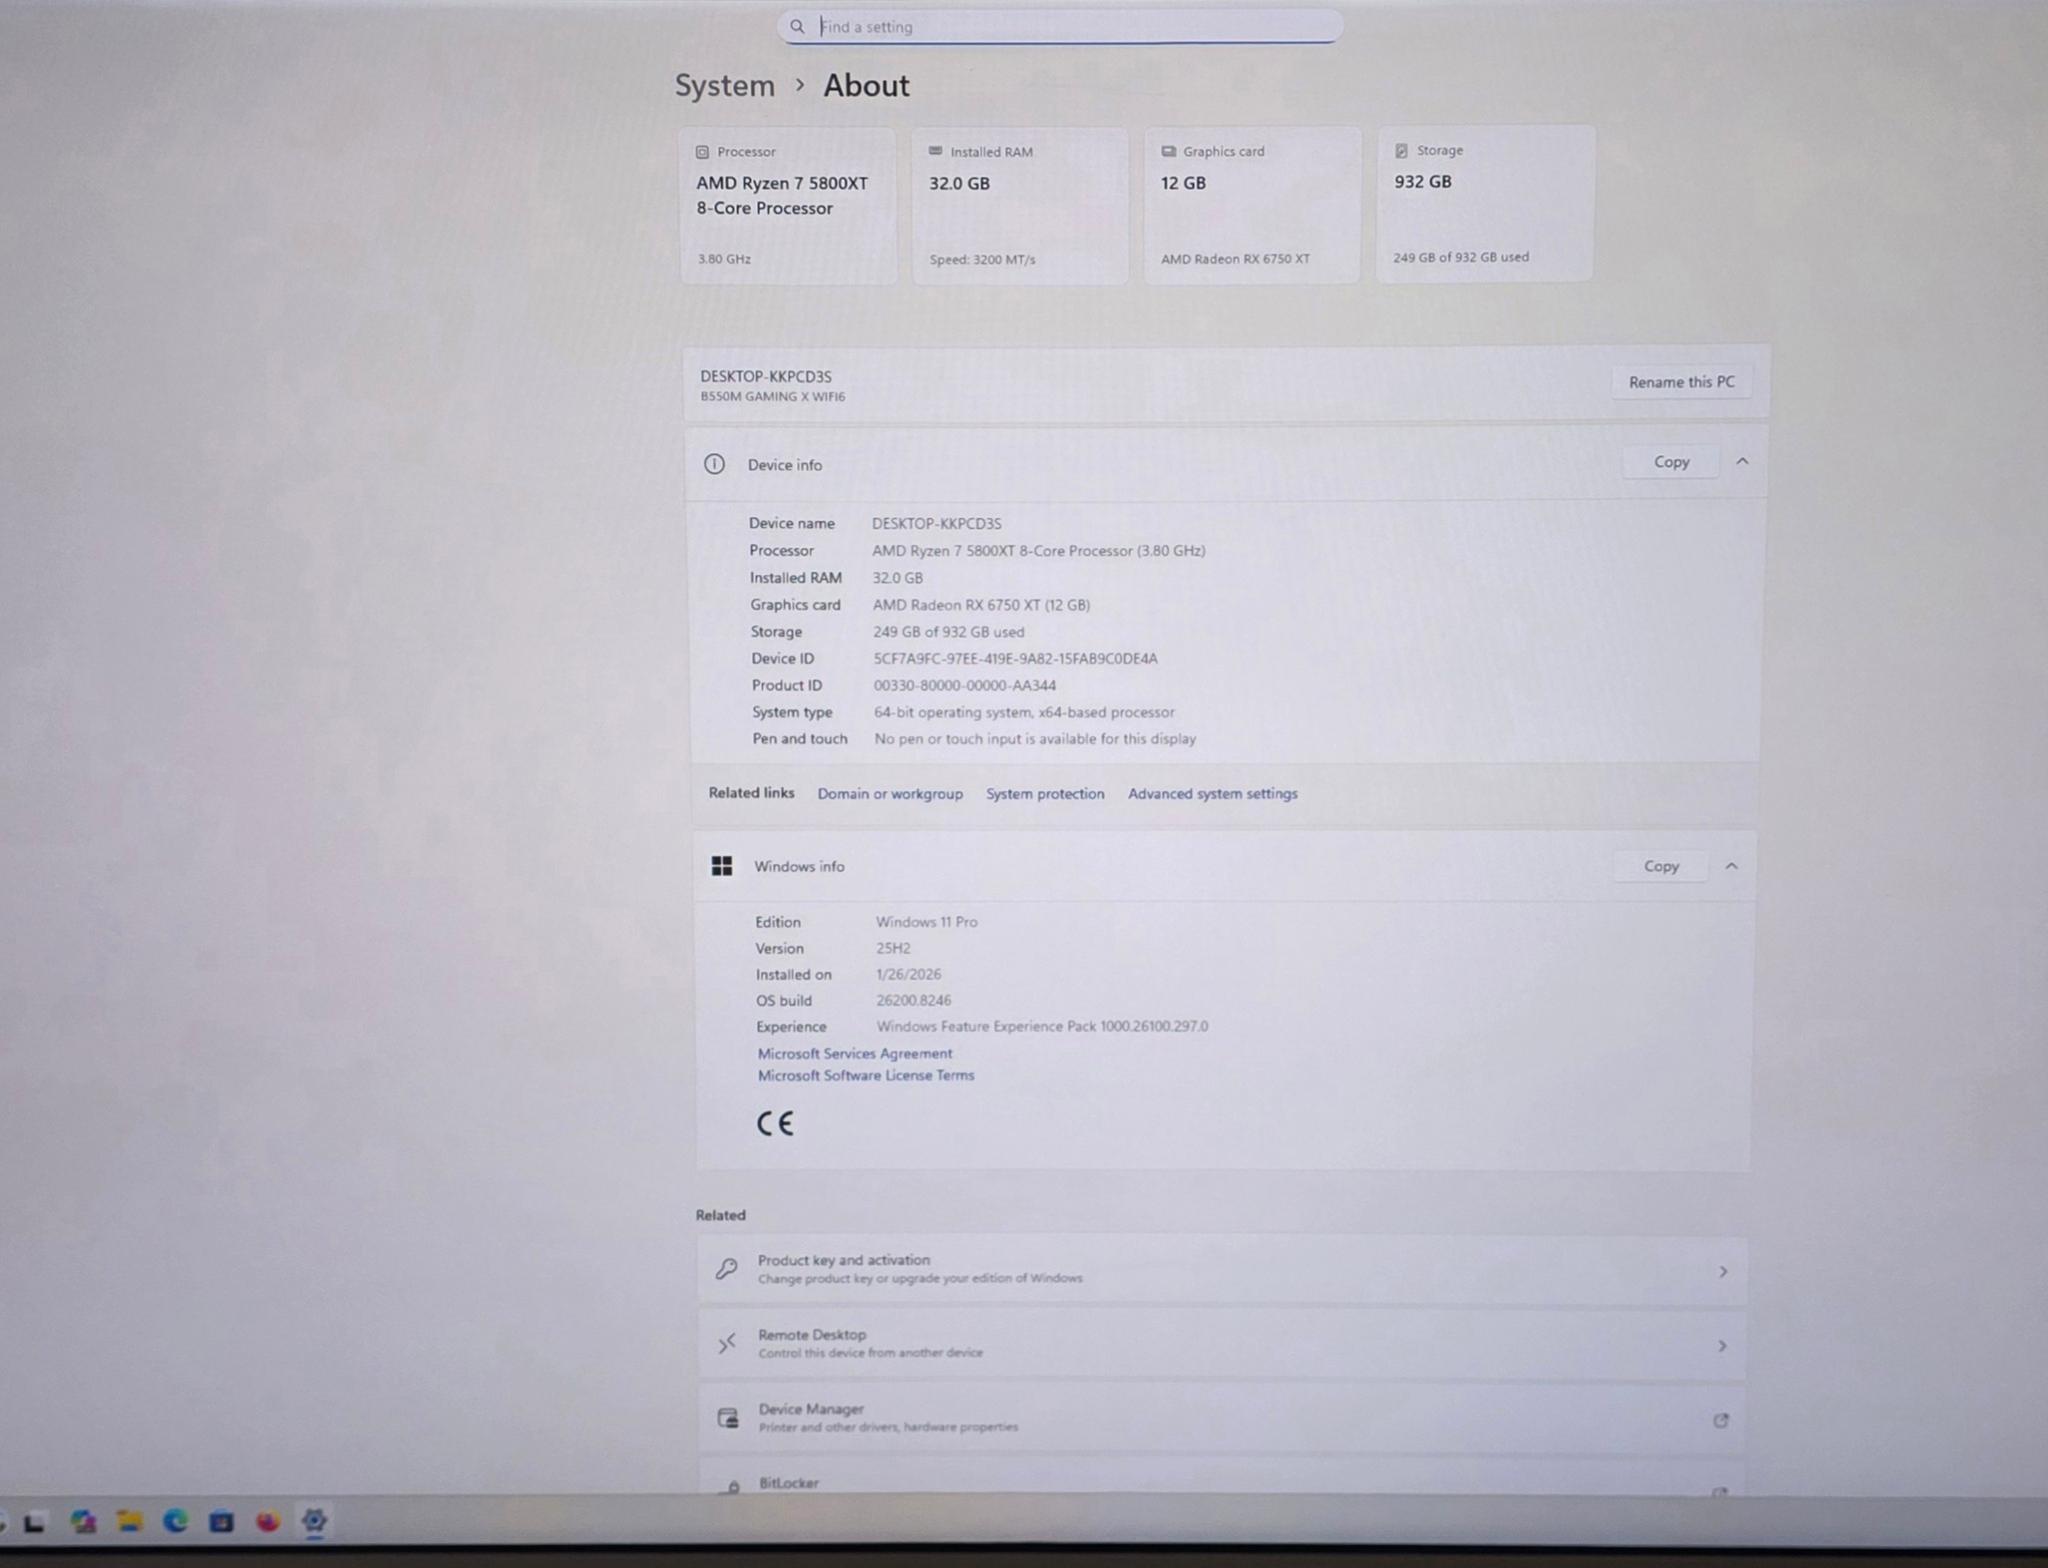
Task: Launch Copilot from the taskbar
Action: click(83, 1522)
